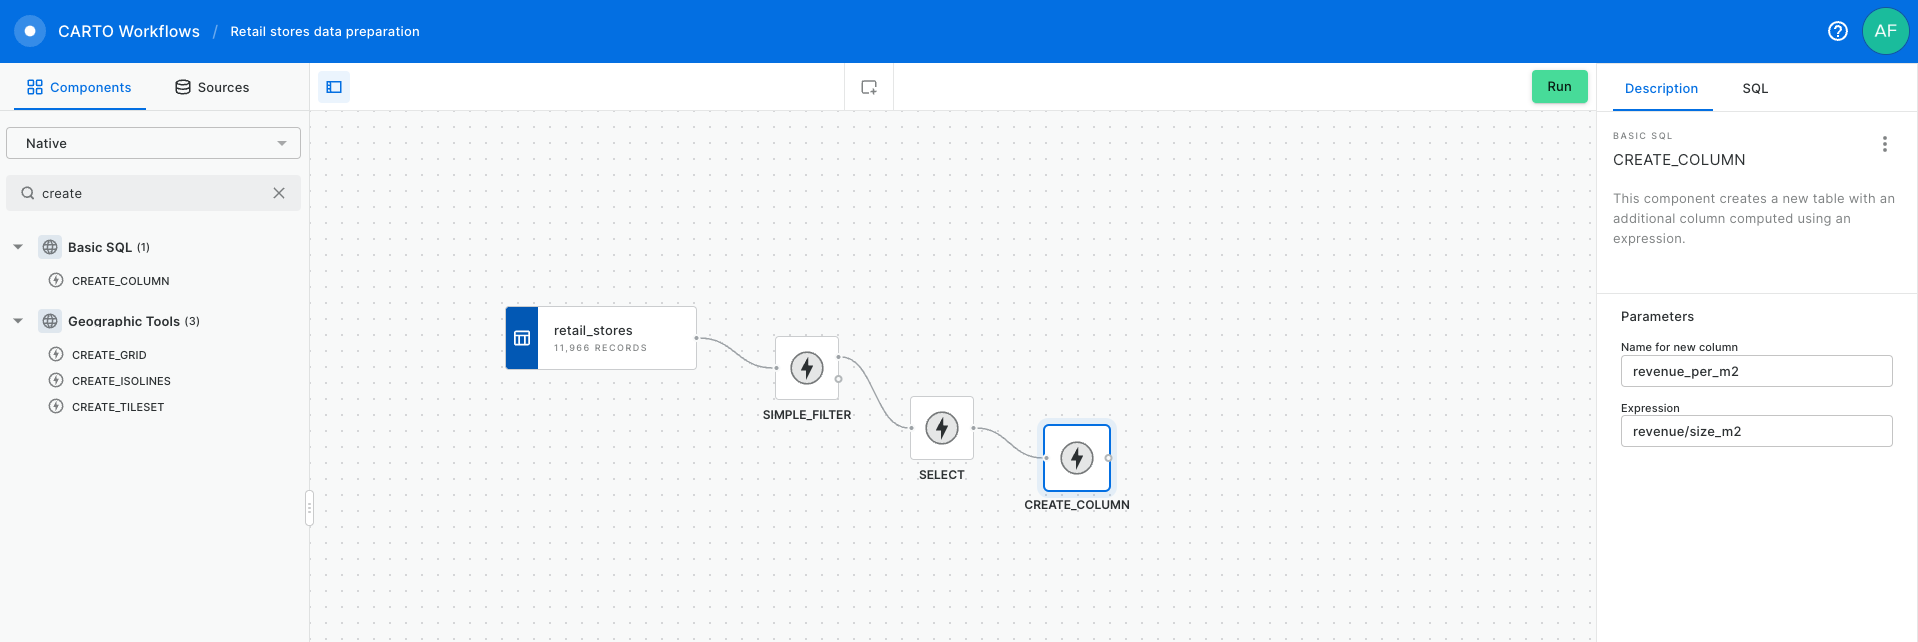This screenshot has width=1918, height=642.
Task: Switch to the Sources tab
Action: tap(212, 87)
